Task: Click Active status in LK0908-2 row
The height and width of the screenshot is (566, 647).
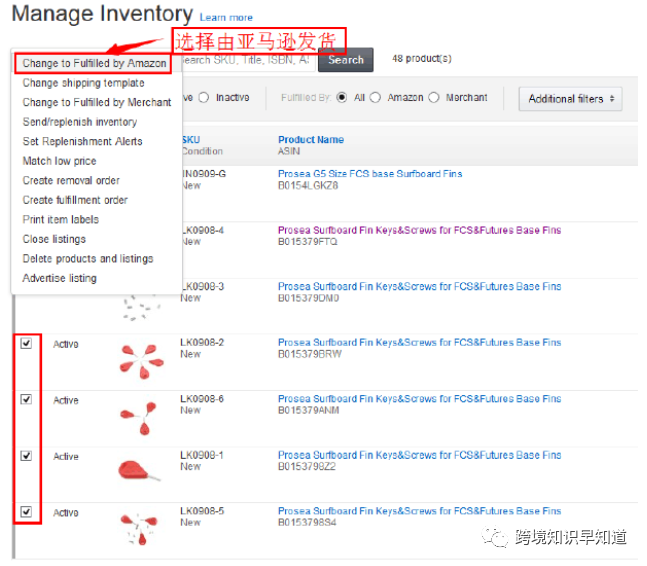Action: pyautogui.click(x=66, y=344)
